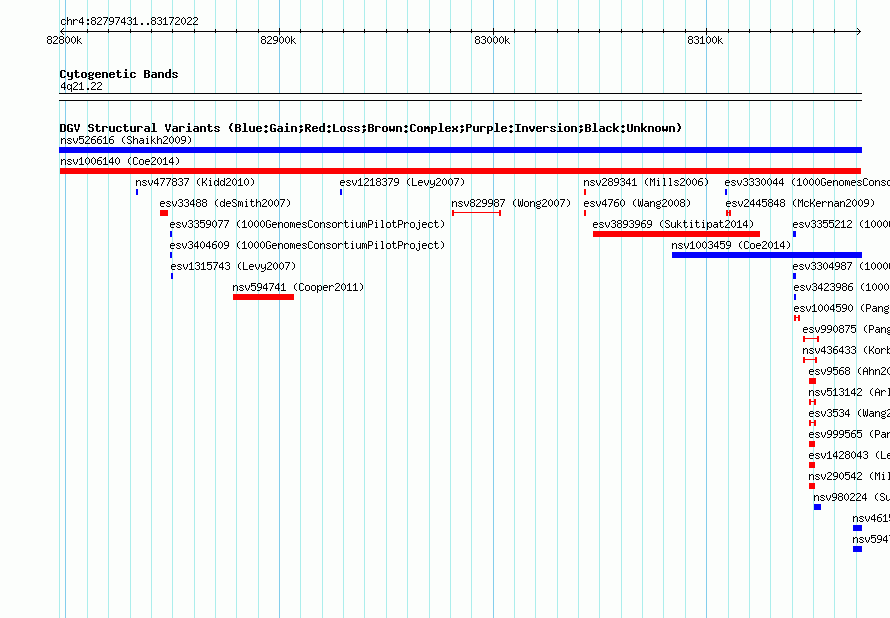Viewport: 890px width, 618px height.
Task: Click the red esv3893969 loss bar
Action: pyautogui.click(x=677, y=234)
